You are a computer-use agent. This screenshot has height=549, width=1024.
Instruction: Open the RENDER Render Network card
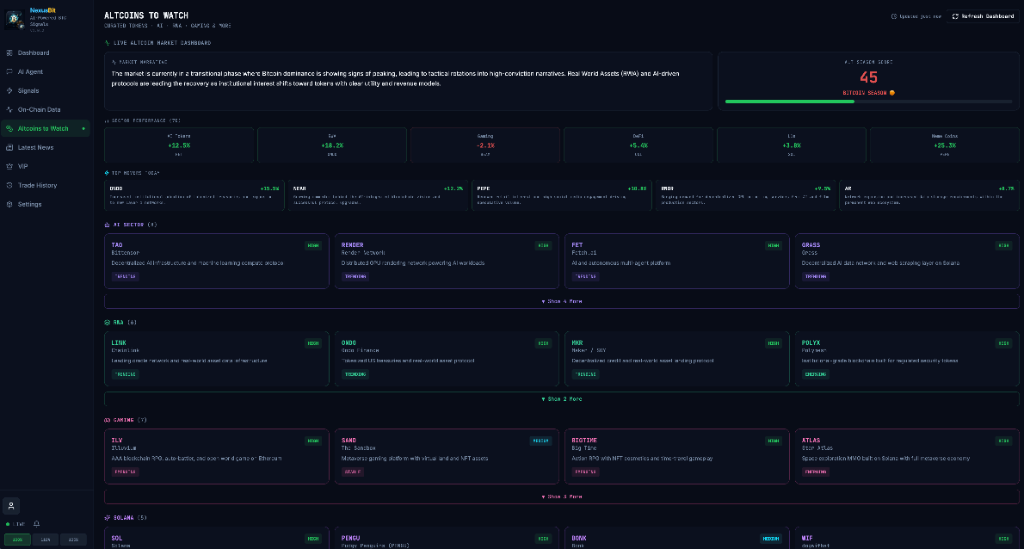point(447,261)
